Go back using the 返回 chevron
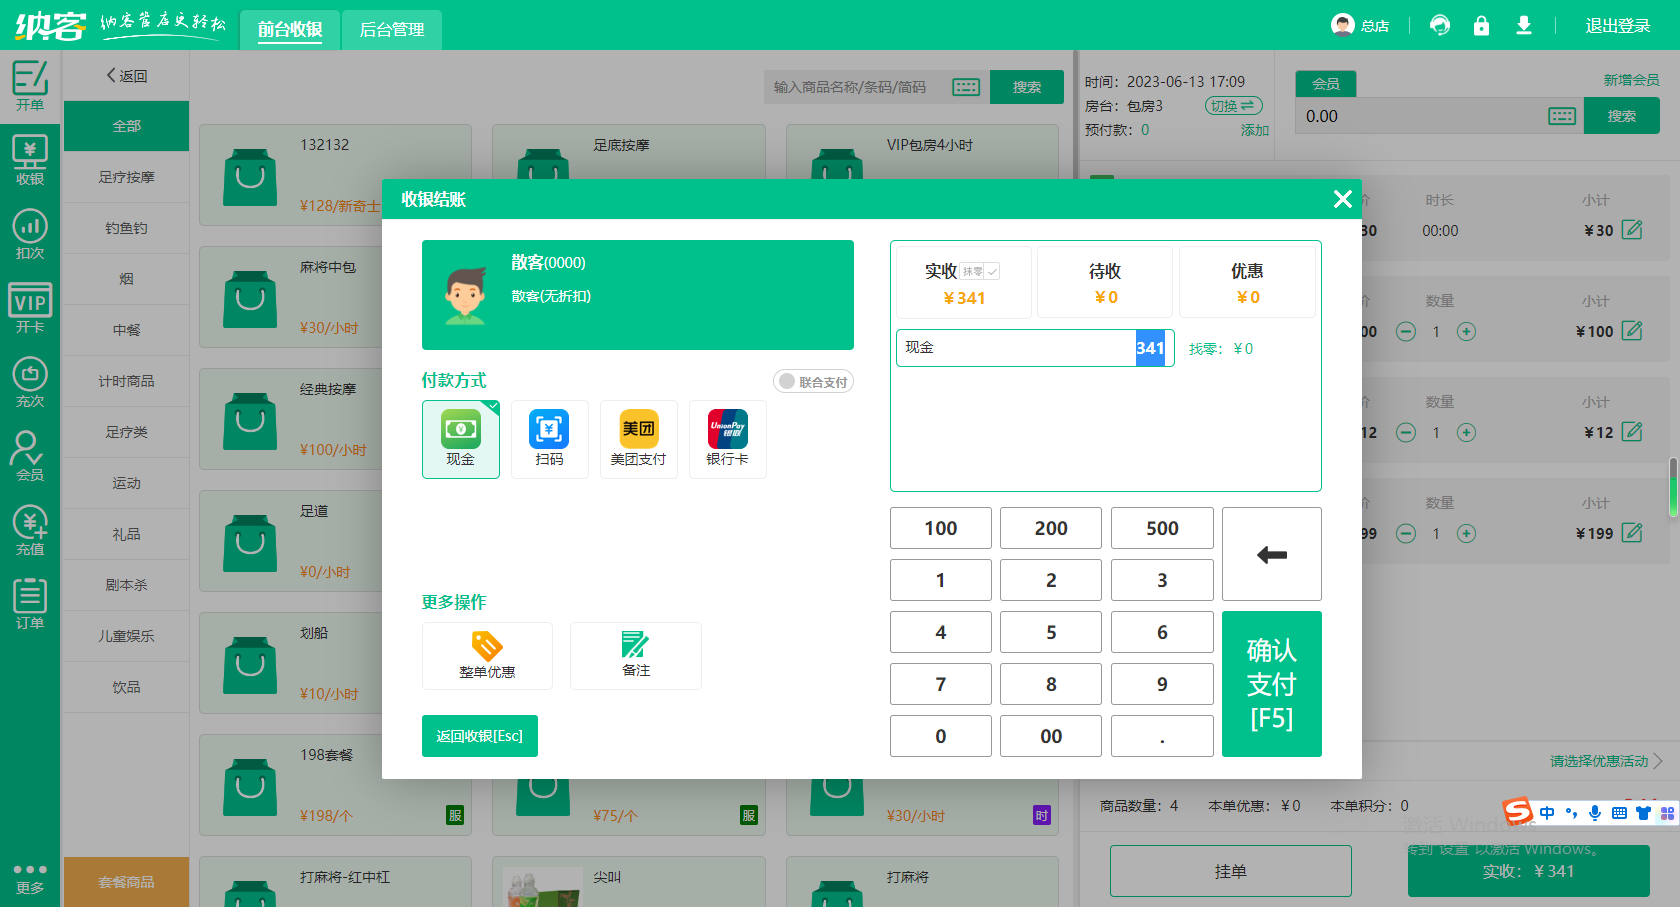This screenshot has width=1680, height=907. (x=127, y=76)
